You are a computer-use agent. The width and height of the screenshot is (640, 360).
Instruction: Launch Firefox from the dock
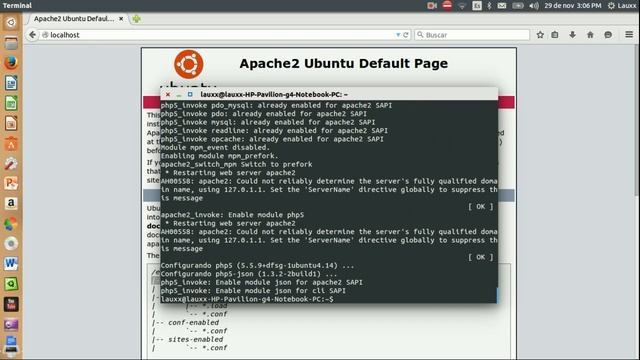tap(11, 63)
